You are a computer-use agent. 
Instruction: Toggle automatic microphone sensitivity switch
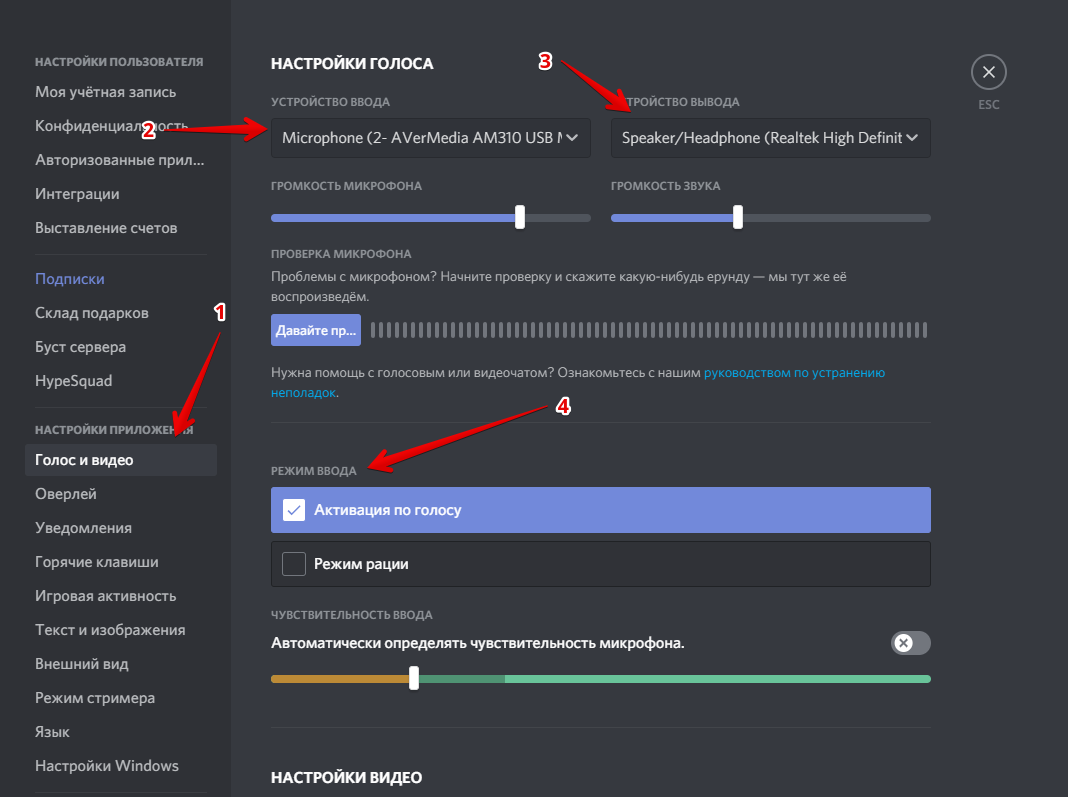pos(910,643)
